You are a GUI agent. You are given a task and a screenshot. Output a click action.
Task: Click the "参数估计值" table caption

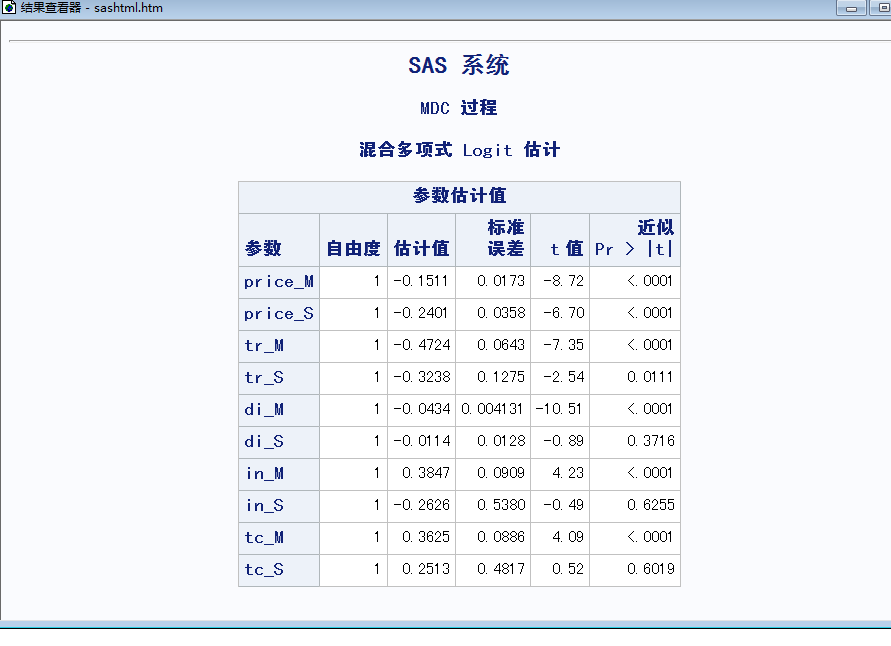459,195
